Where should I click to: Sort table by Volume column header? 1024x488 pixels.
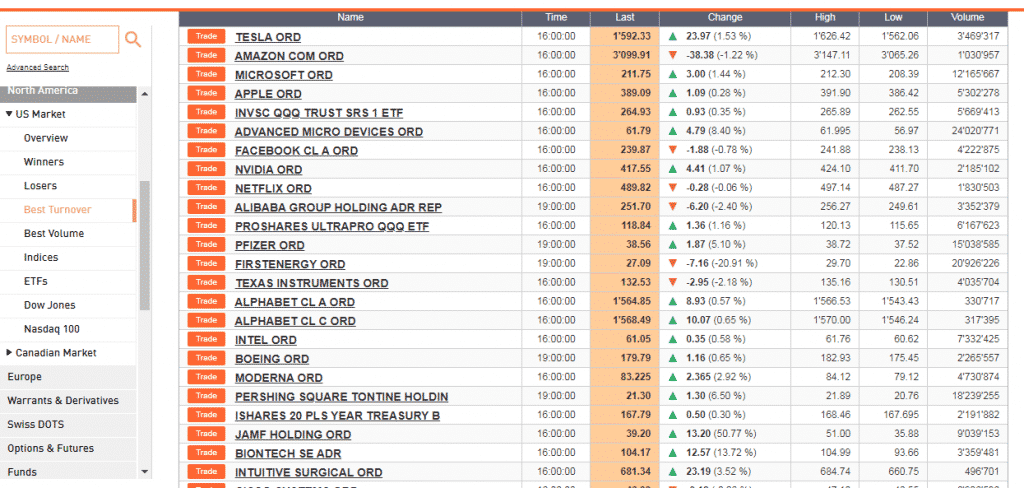pos(968,18)
